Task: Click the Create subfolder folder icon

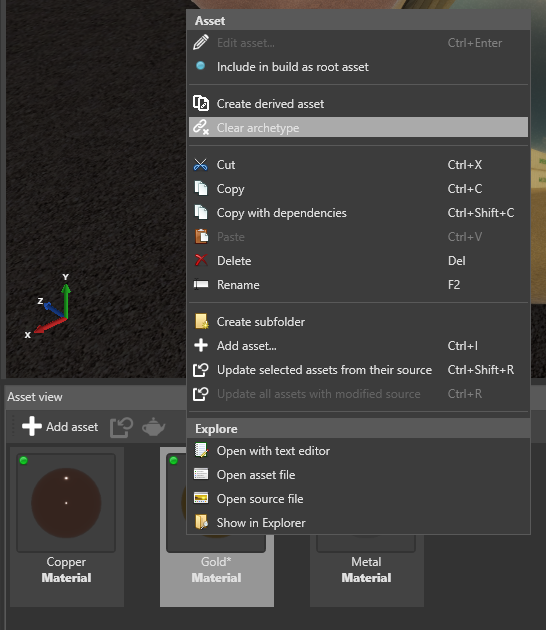Action: [201, 321]
